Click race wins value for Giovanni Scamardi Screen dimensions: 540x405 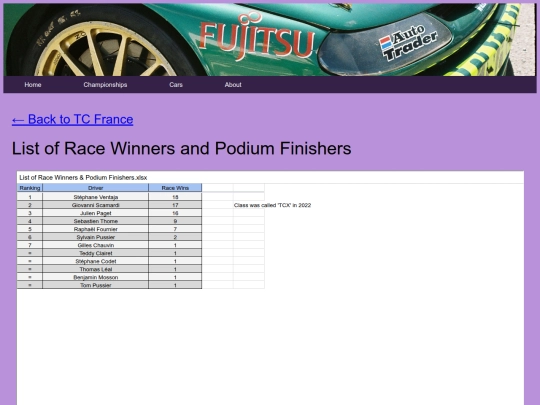(x=175, y=205)
